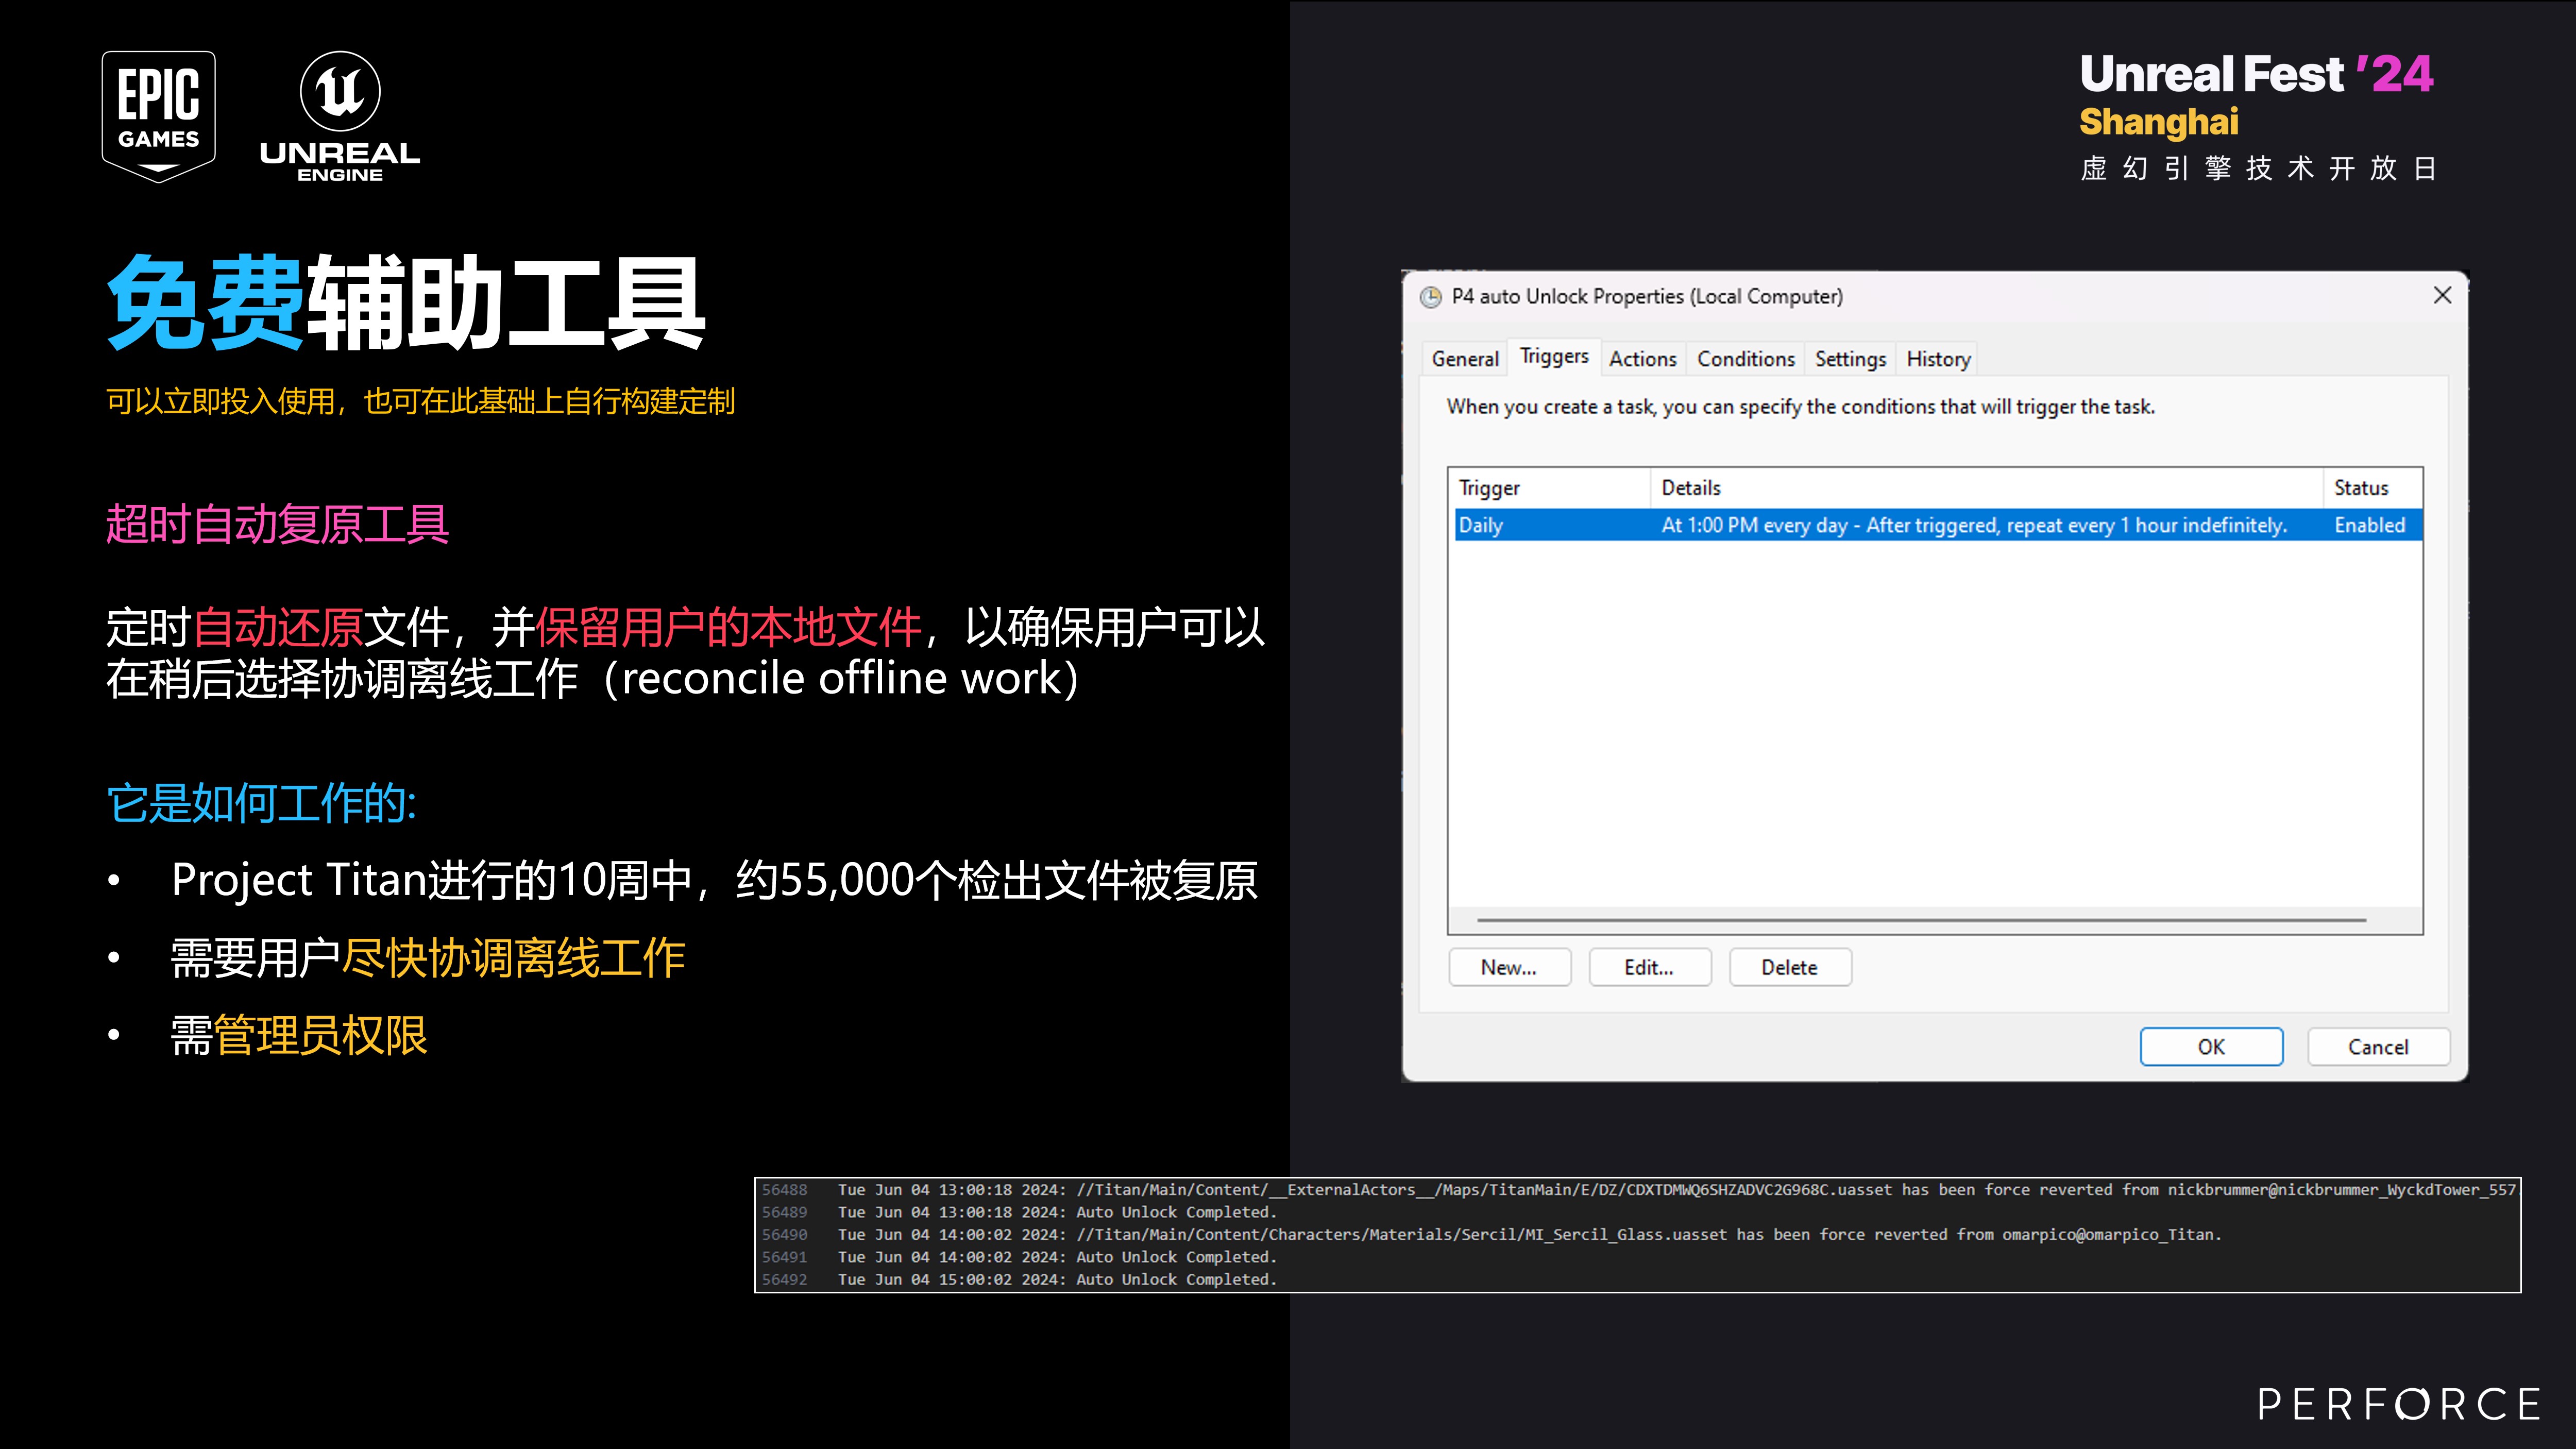Click the New... trigger button
The image size is (2576, 1449).
pyautogui.click(x=1509, y=967)
